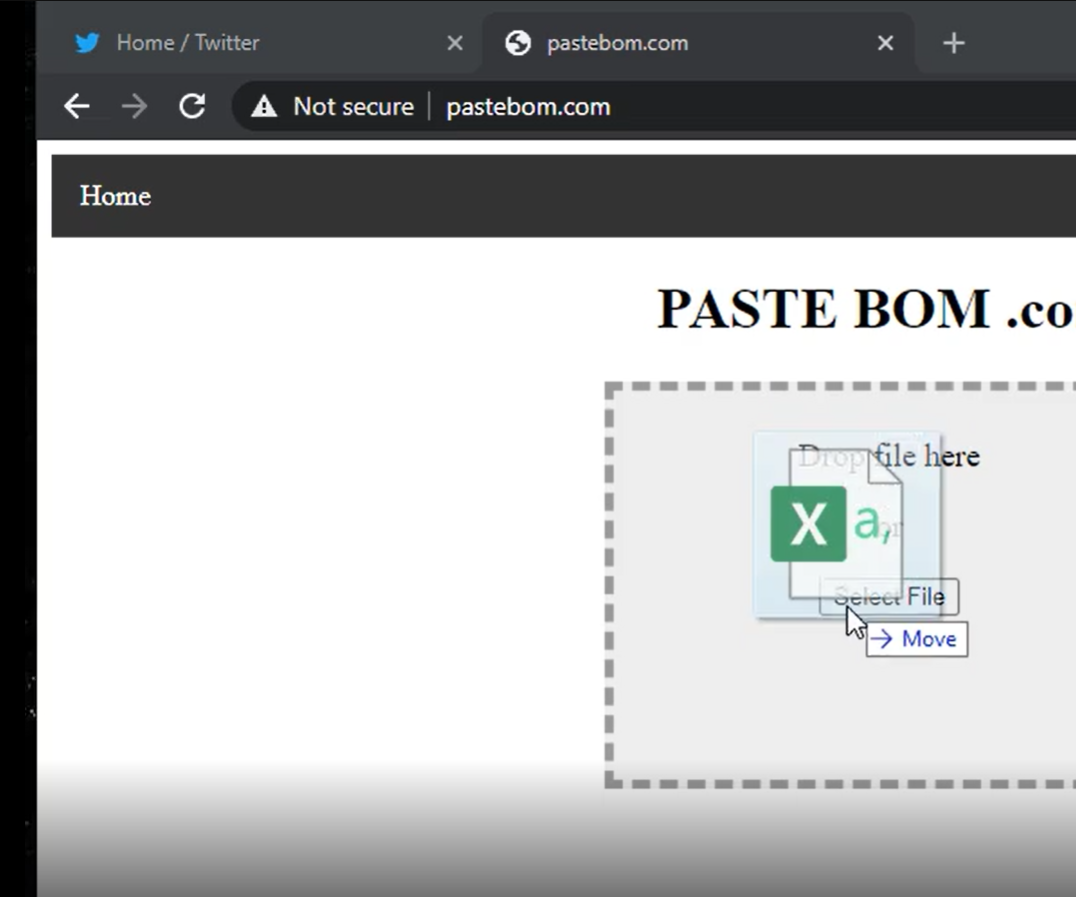Click the back navigation arrow
The height and width of the screenshot is (897, 1076).
tap(77, 106)
